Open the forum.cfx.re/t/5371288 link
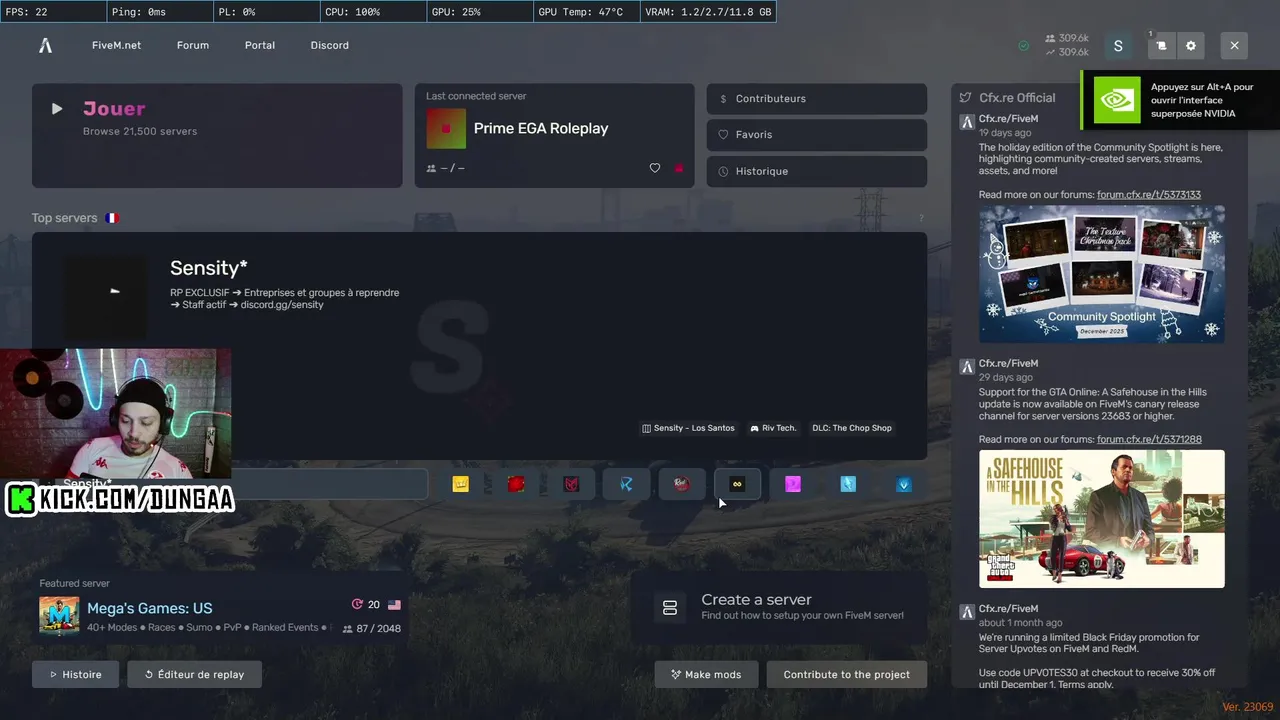1280x720 pixels. [1149, 440]
